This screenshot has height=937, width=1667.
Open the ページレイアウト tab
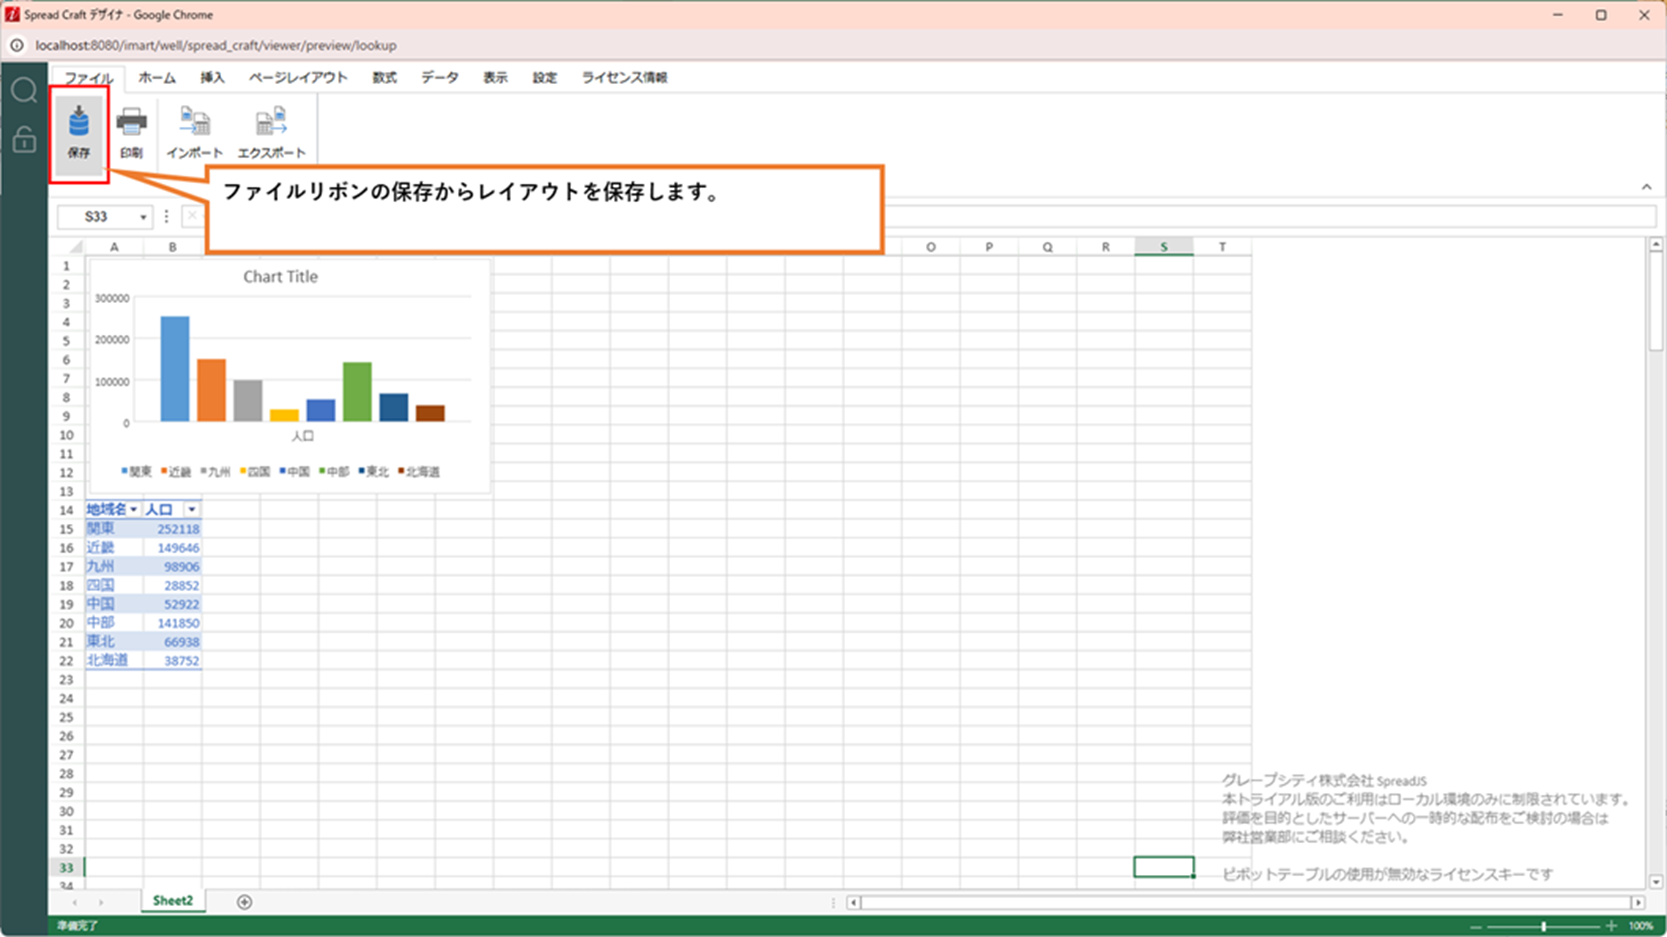tap(298, 78)
